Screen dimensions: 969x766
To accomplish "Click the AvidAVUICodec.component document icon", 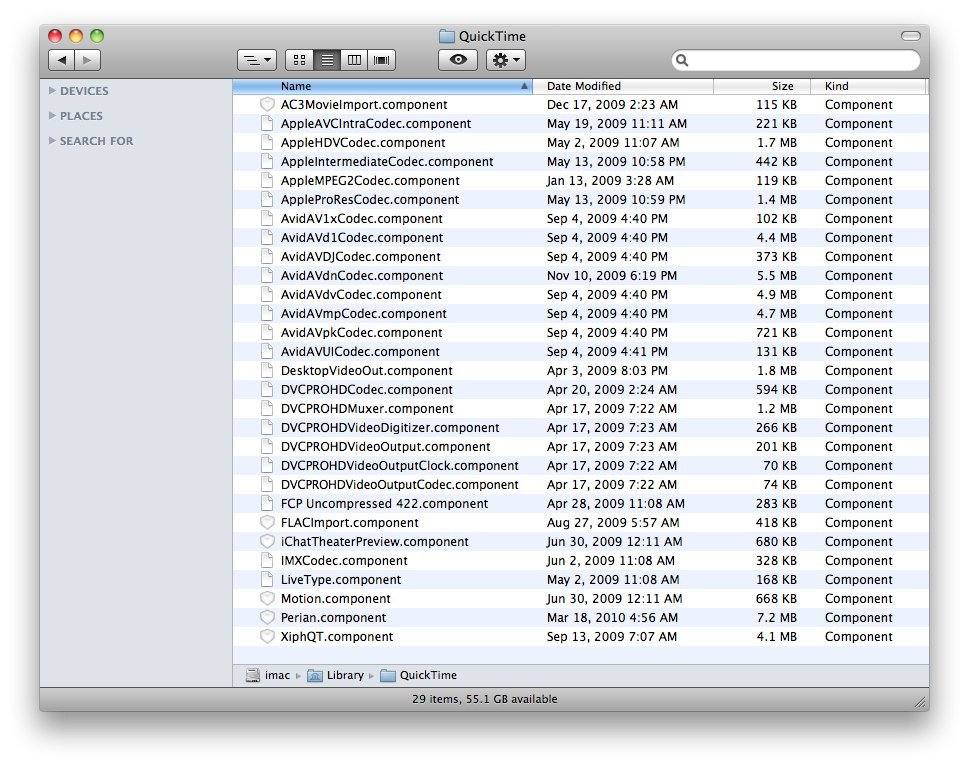I will 267,351.
